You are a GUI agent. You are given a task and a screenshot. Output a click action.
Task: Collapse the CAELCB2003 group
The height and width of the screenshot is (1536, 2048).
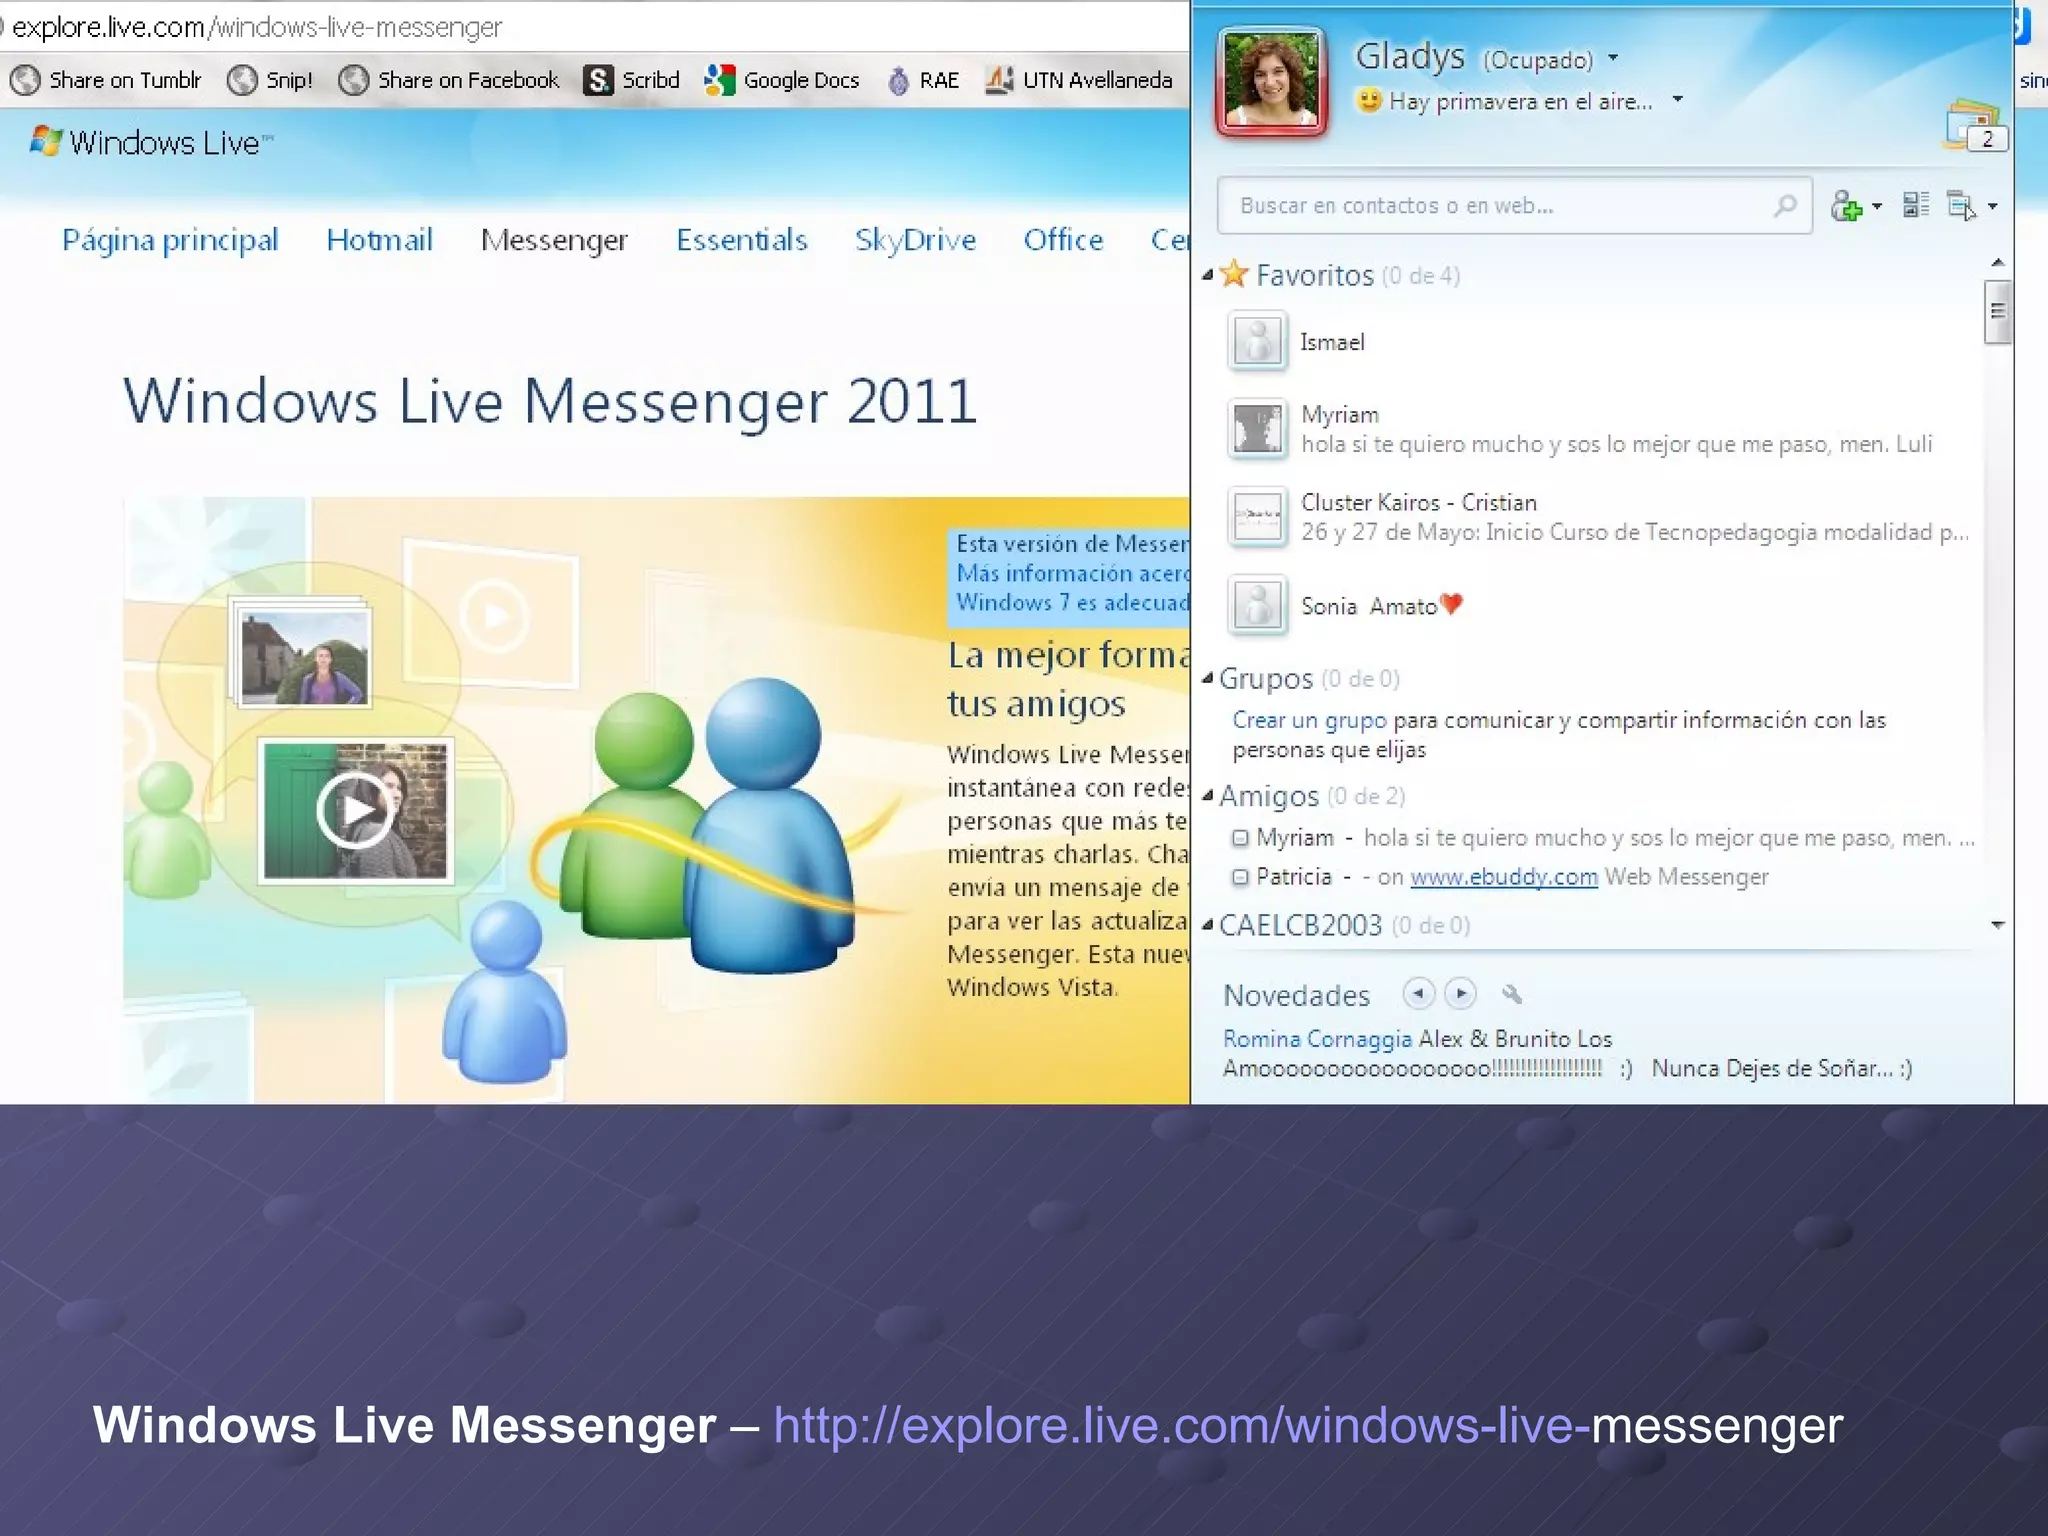[1208, 925]
